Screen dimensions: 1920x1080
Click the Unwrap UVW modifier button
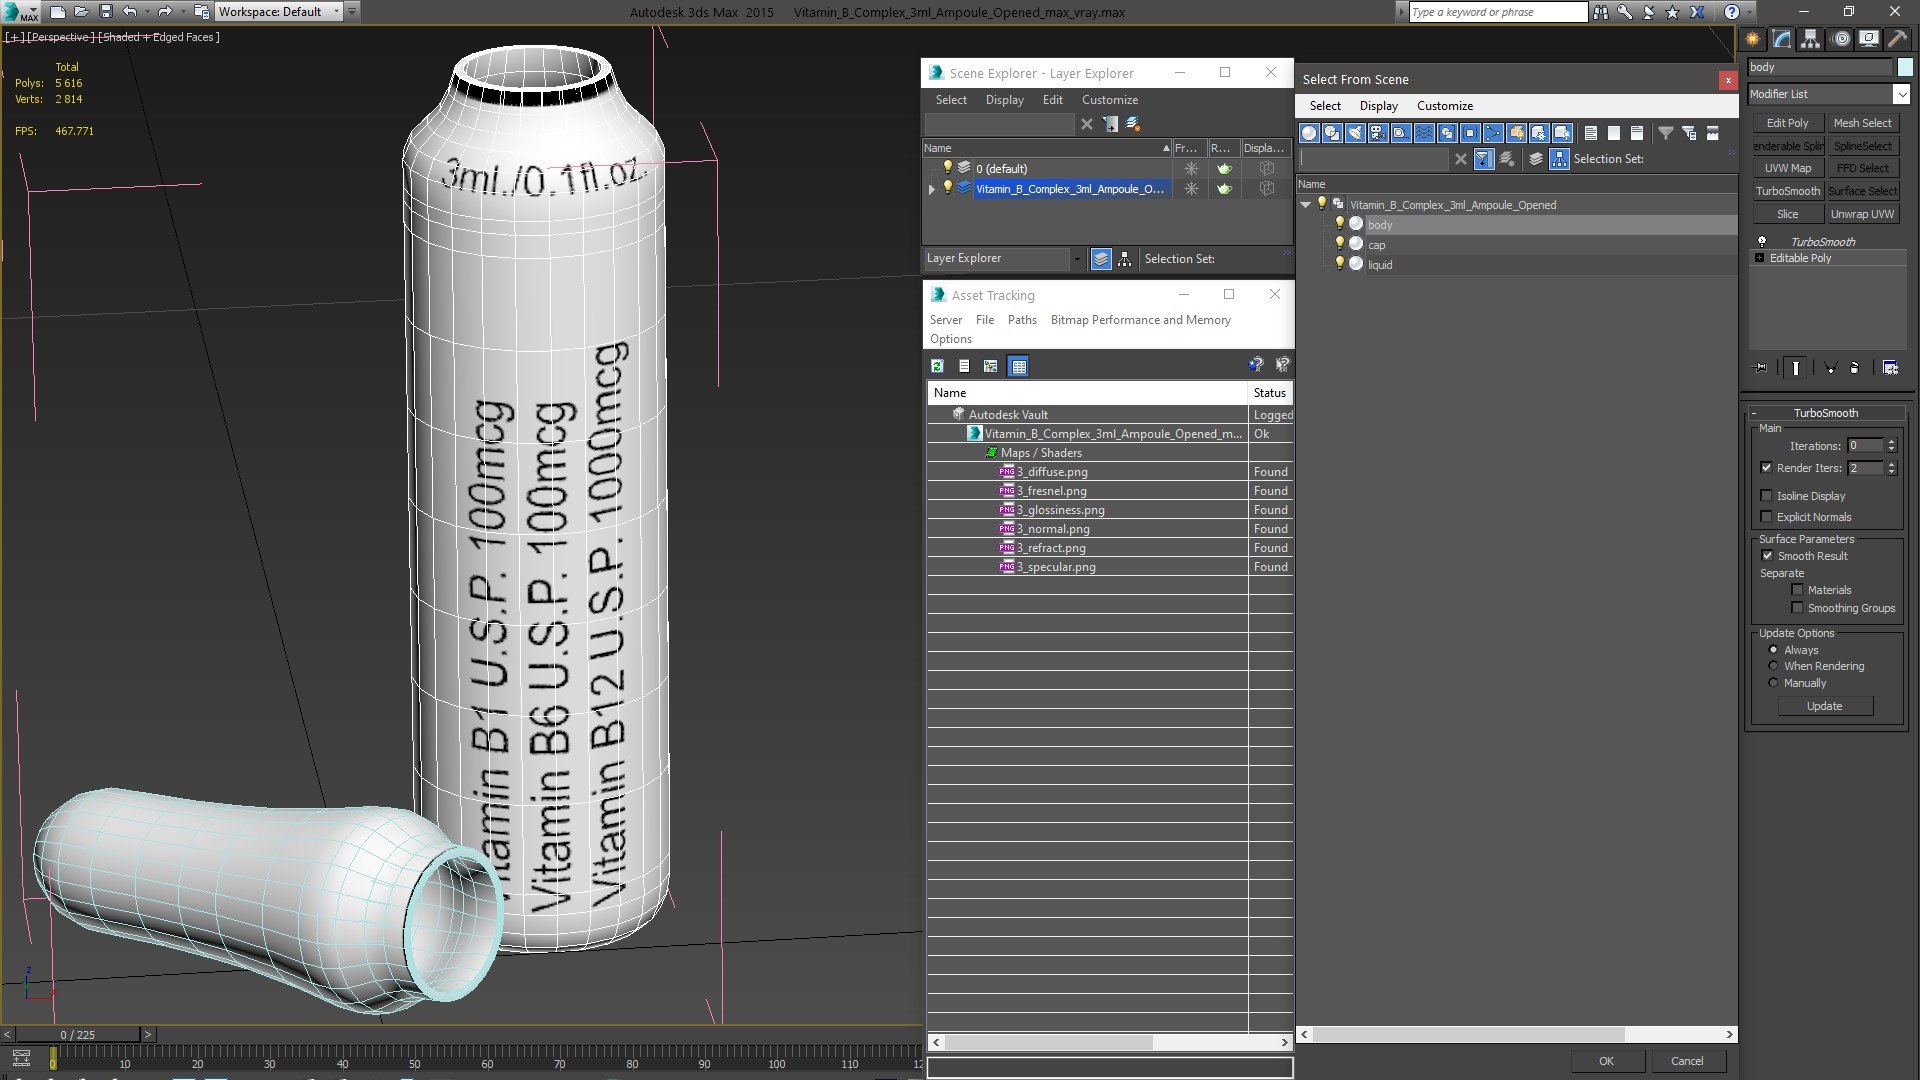click(1862, 214)
